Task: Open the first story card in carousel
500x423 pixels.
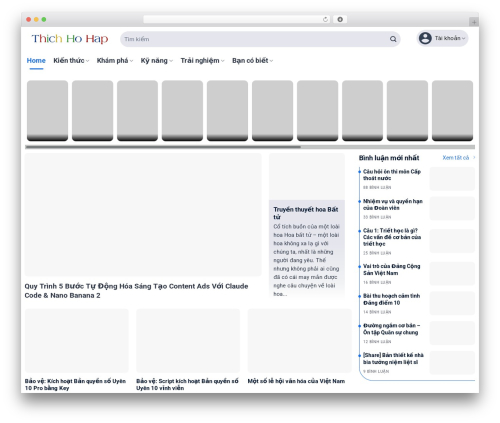Action: tap(47, 110)
